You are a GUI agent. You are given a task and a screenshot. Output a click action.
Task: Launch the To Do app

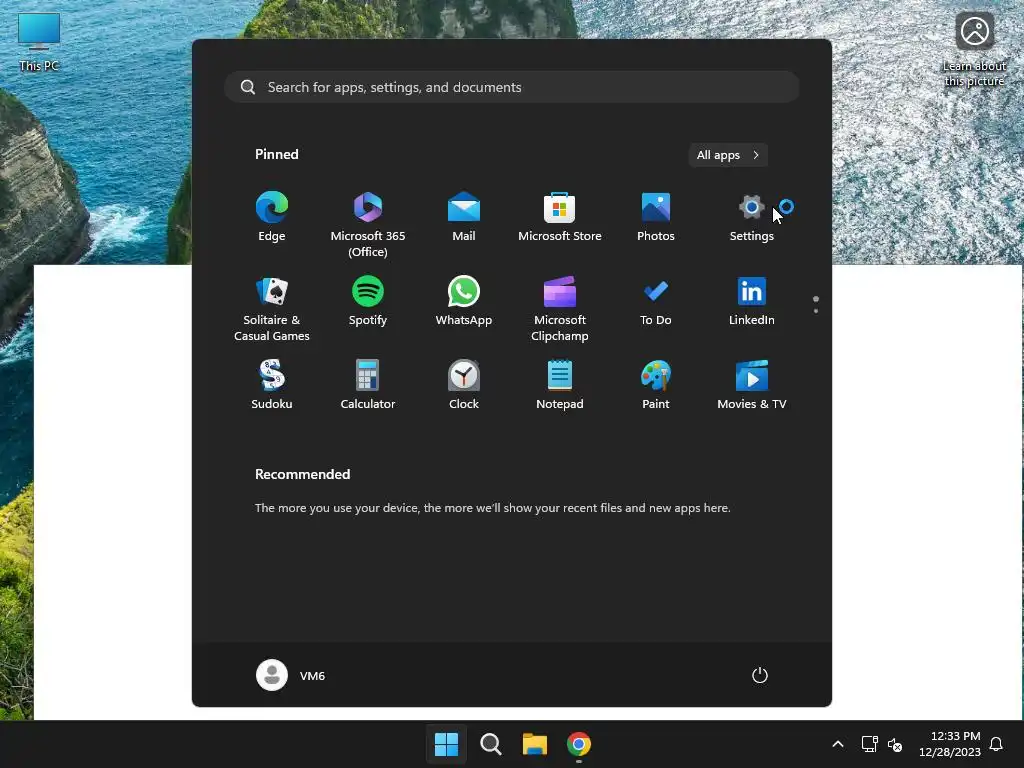tap(656, 302)
